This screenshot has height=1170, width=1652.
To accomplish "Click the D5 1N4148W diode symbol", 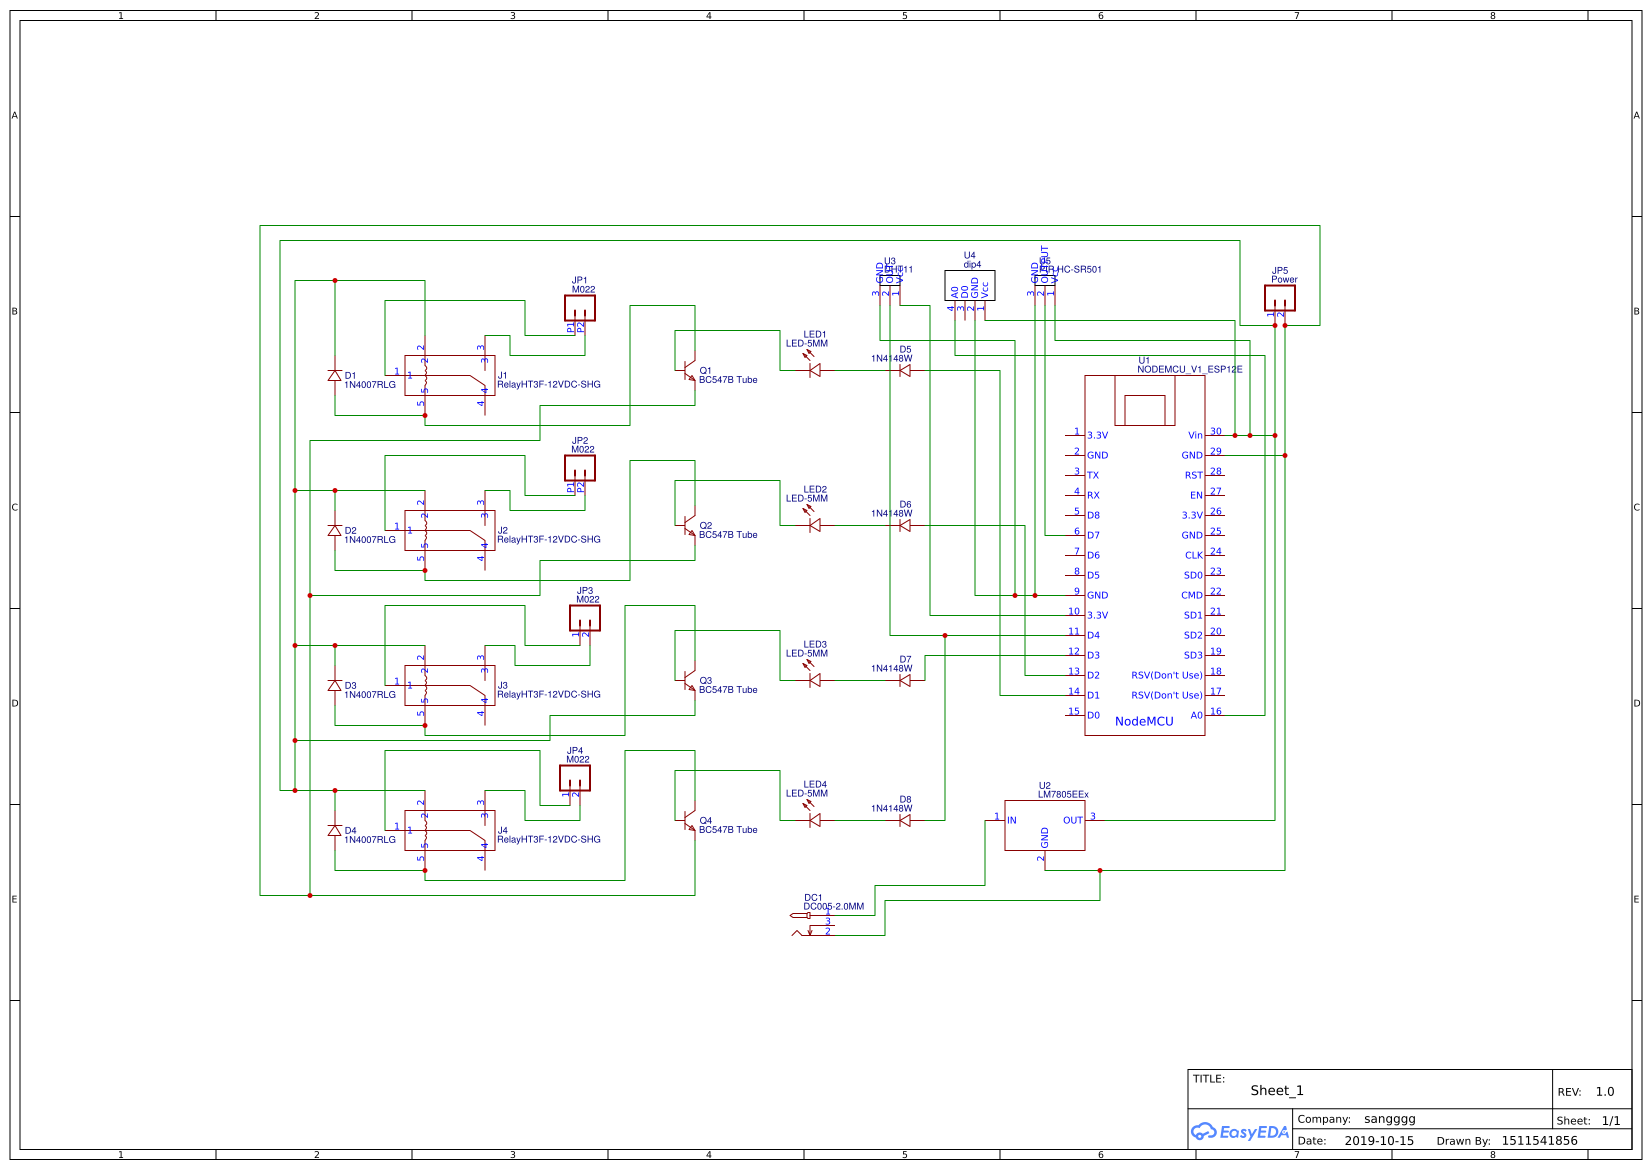I will coord(905,370).
